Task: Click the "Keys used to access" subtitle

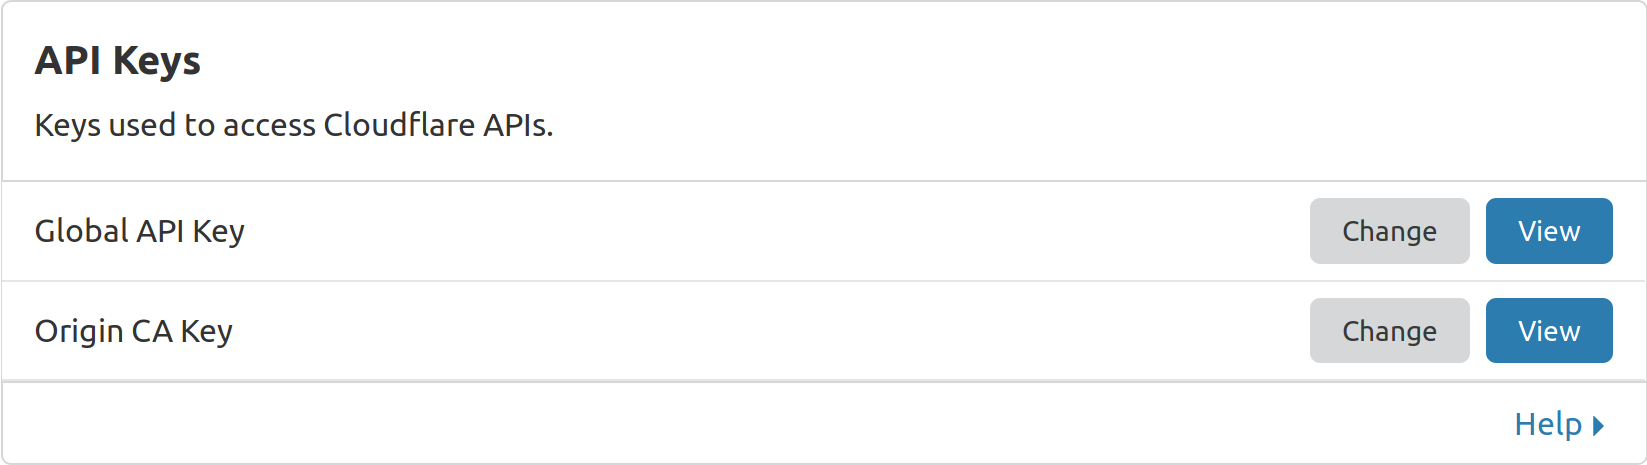Action: coord(175,125)
